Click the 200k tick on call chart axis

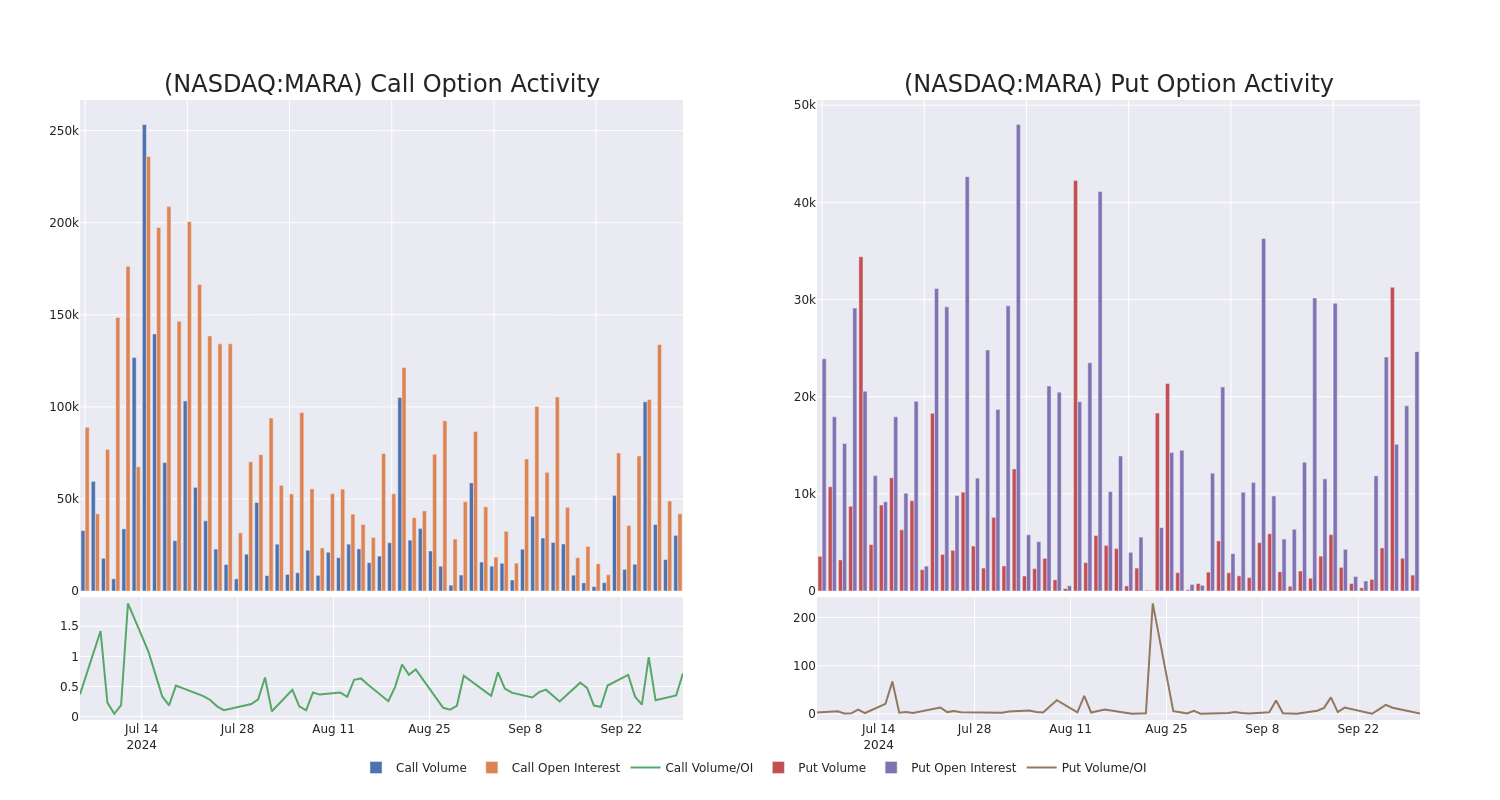pyautogui.click(x=64, y=223)
